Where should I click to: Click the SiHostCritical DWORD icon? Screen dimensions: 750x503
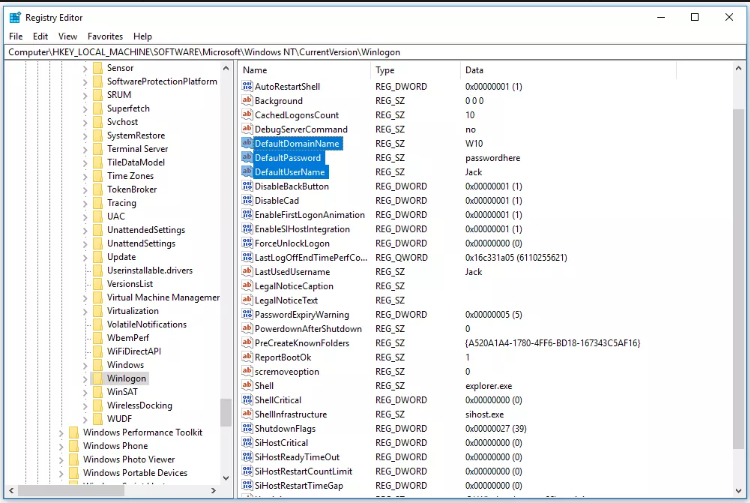247,442
